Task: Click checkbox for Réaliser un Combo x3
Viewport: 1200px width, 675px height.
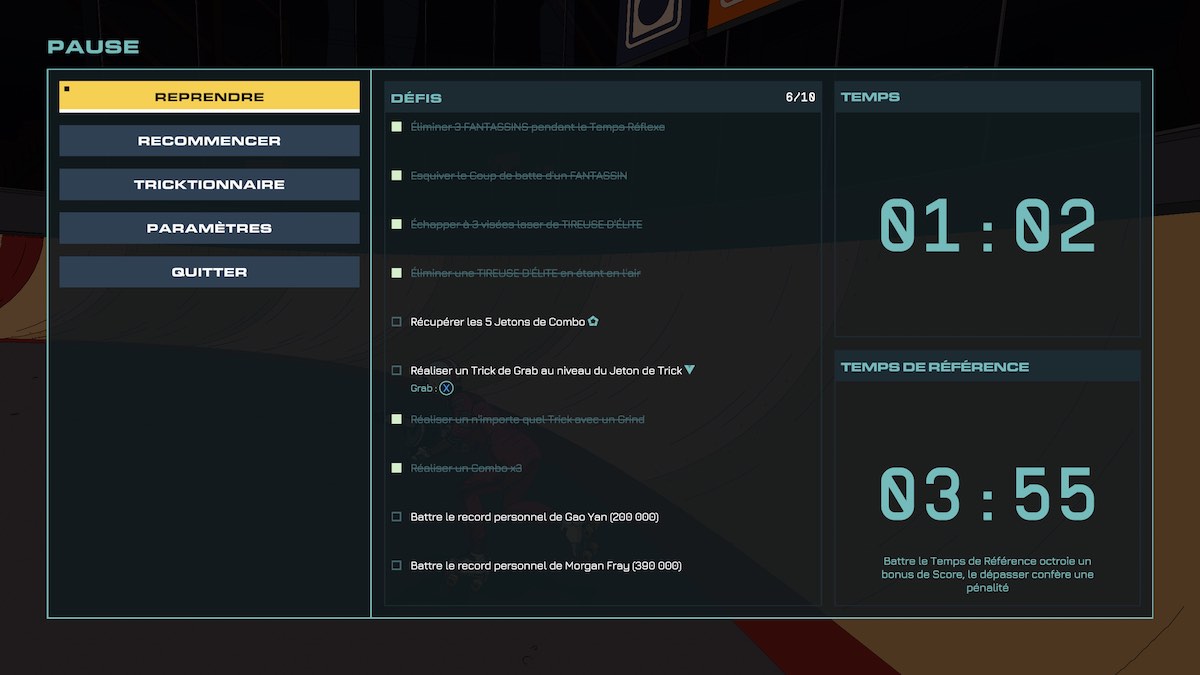Action: (397, 468)
